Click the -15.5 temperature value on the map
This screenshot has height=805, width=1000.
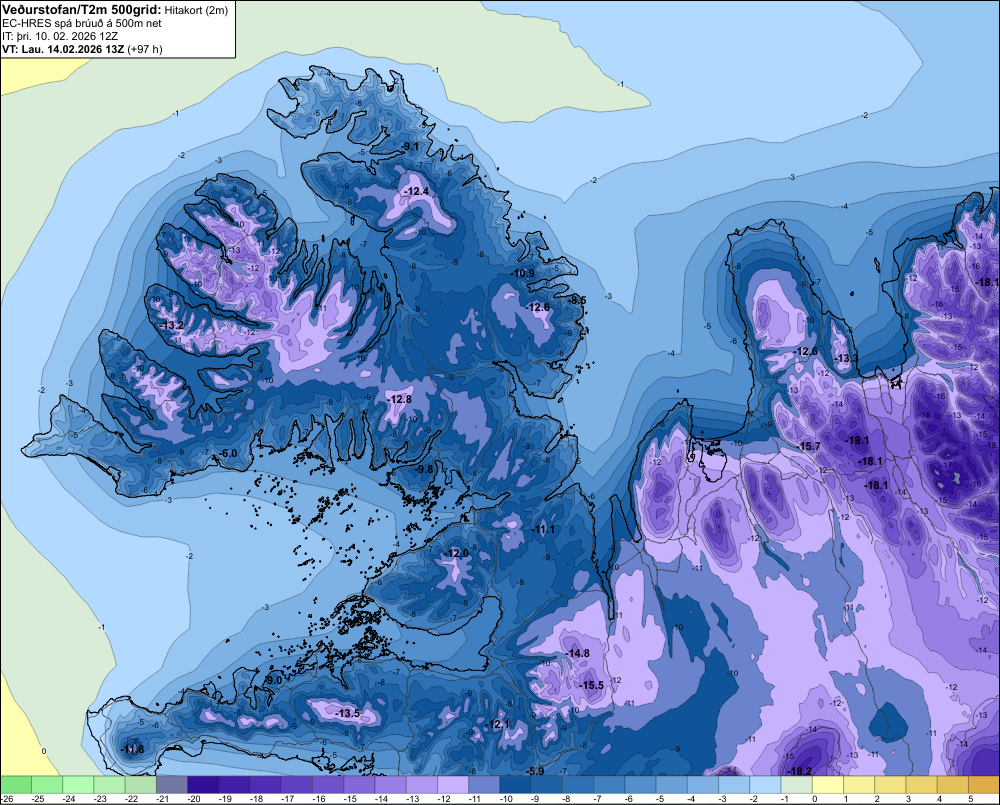pos(591,685)
